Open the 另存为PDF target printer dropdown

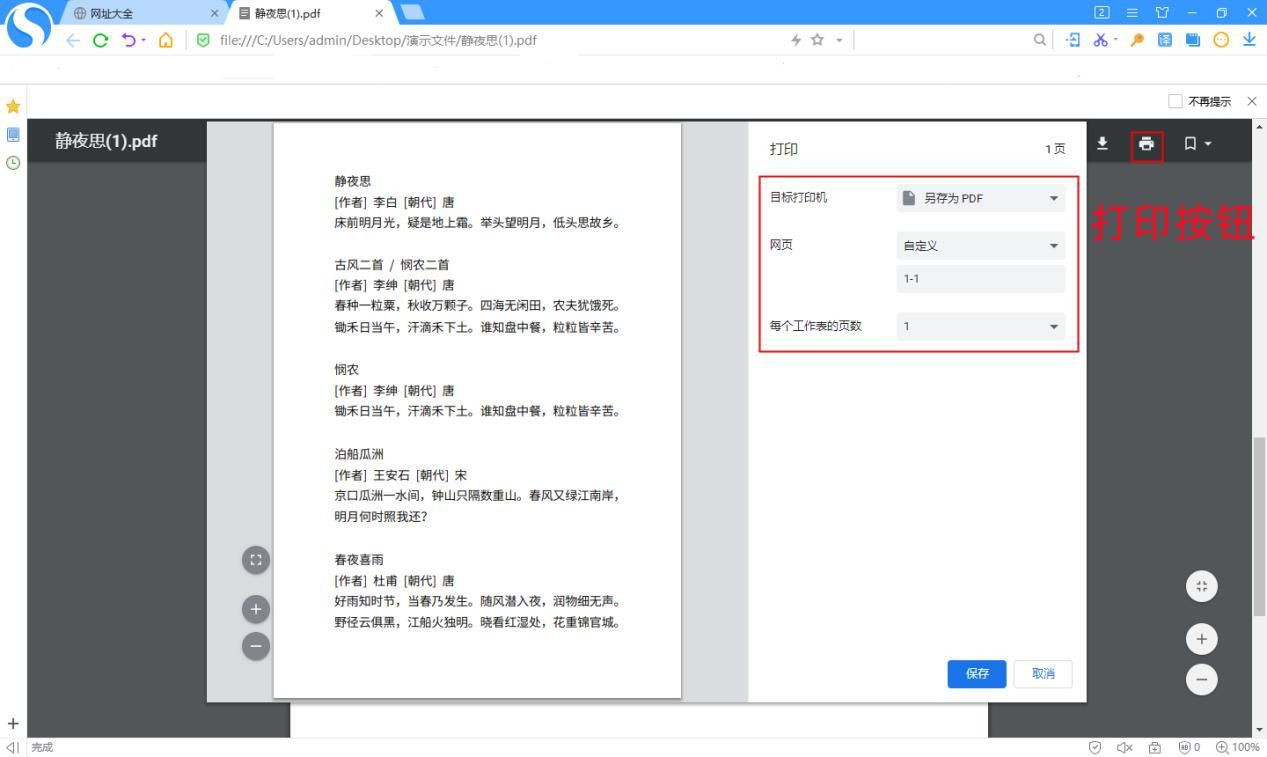pyautogui.click(x=979, y=198)
